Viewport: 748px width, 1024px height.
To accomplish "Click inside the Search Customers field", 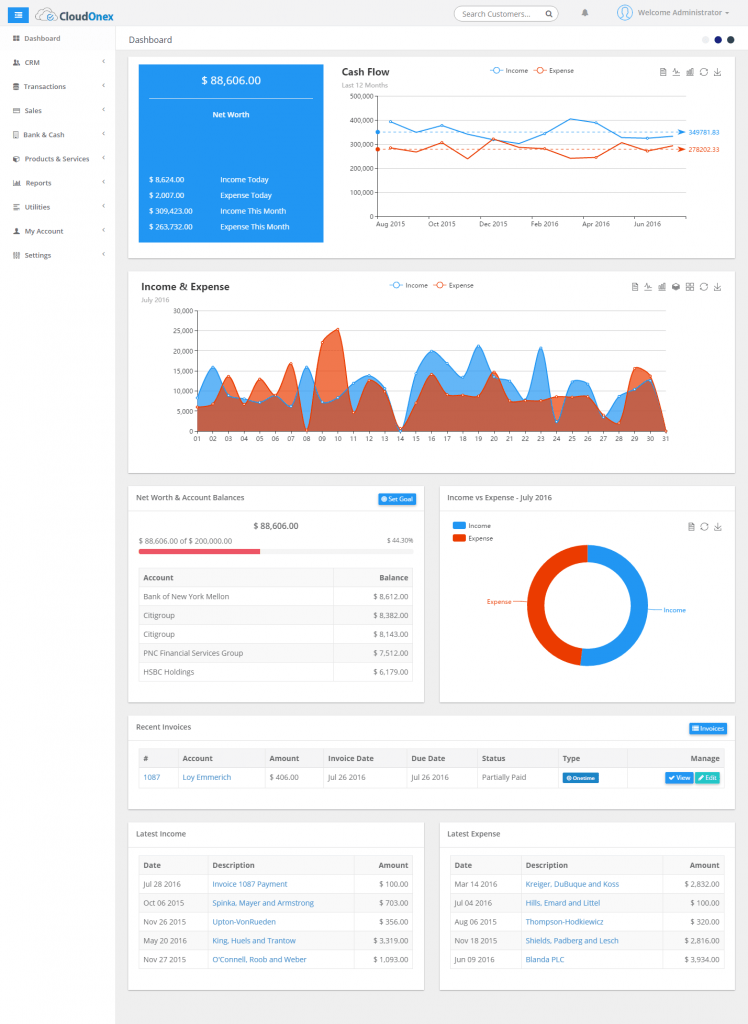I will [500, 14].
